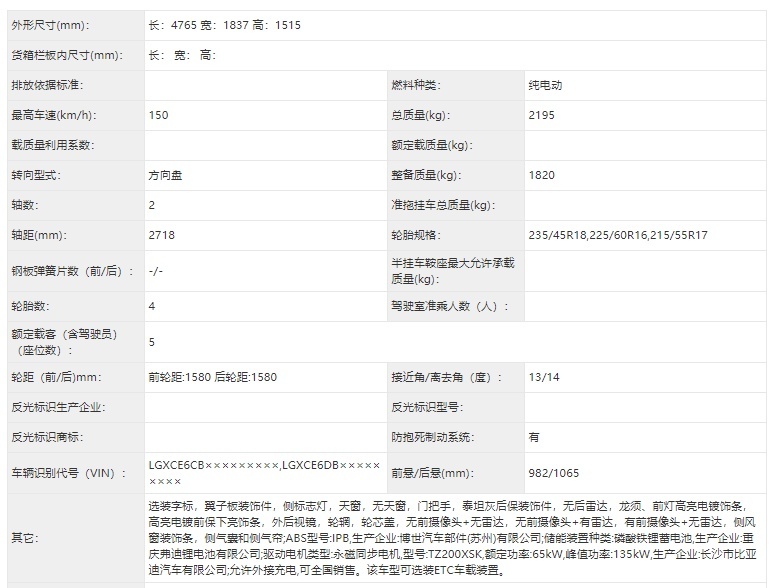Click the 防抱死制动系统 label
This screenshot has height=588, width=776.
coord(433,437)
